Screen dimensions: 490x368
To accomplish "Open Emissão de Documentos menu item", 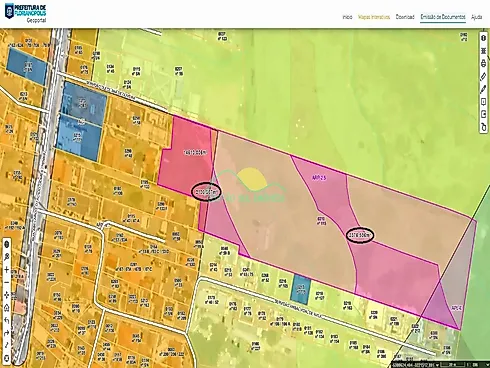I will point(443,17).
